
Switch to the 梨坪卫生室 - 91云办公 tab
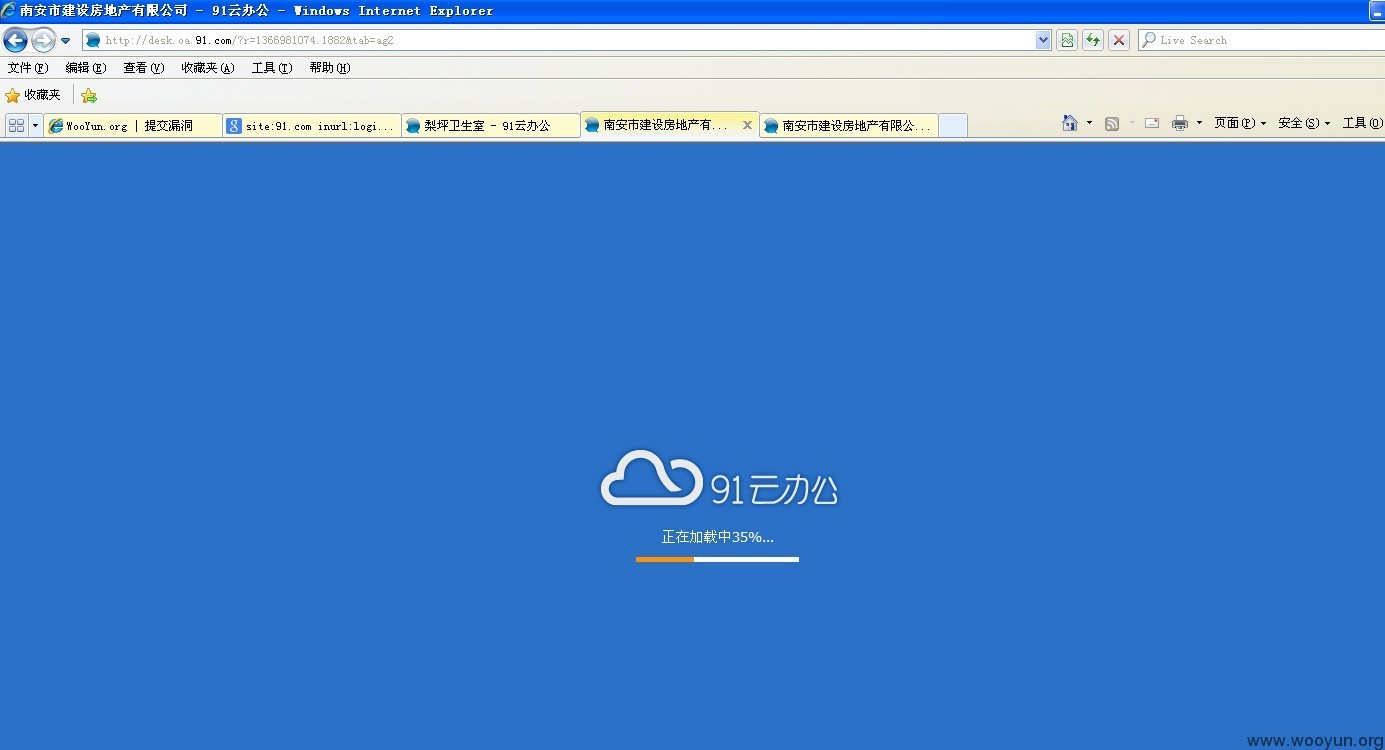[491, 126]
